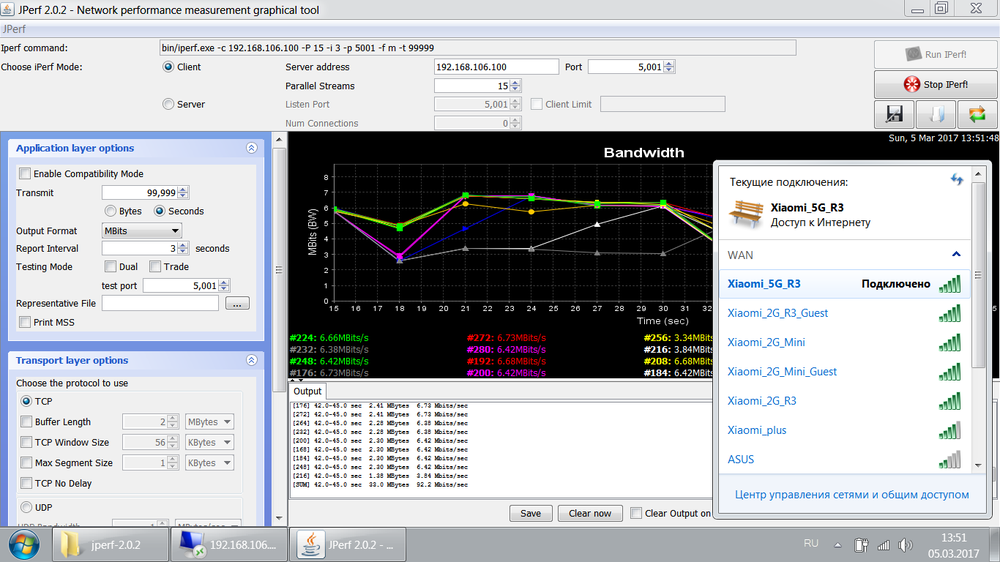Switch to the Output tab
This screenshot has height=562, width=1000.
tap(308, 391)
